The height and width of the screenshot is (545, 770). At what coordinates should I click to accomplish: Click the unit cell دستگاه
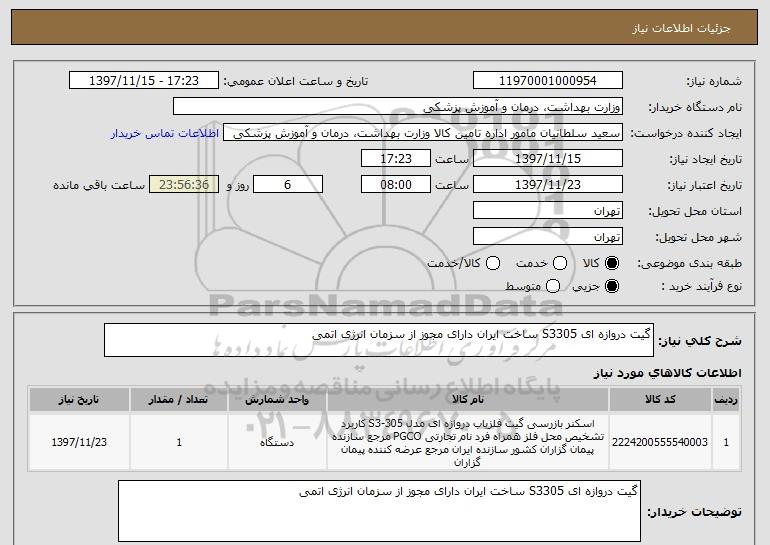(x=277, y=442)
